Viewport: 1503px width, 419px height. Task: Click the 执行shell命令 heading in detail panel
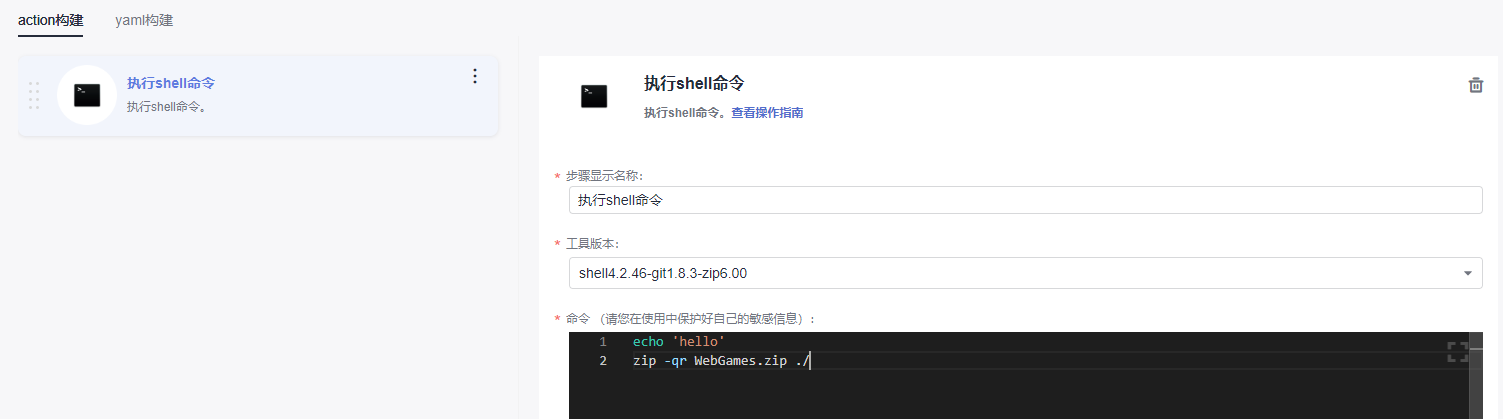pyautogui.click(x=694, y=83)
